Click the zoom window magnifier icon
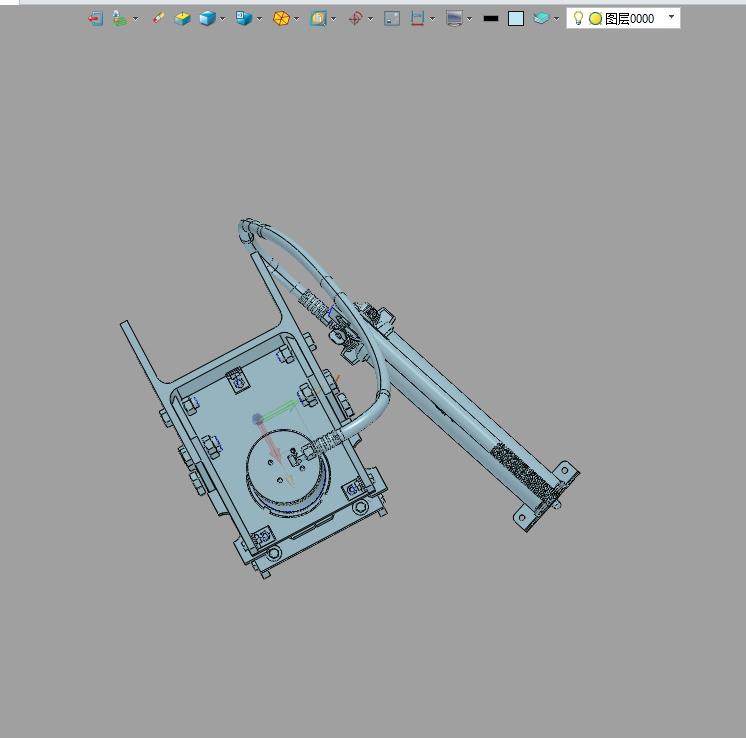The height and width of the screenshot is (738, 746). pos(318,19)
